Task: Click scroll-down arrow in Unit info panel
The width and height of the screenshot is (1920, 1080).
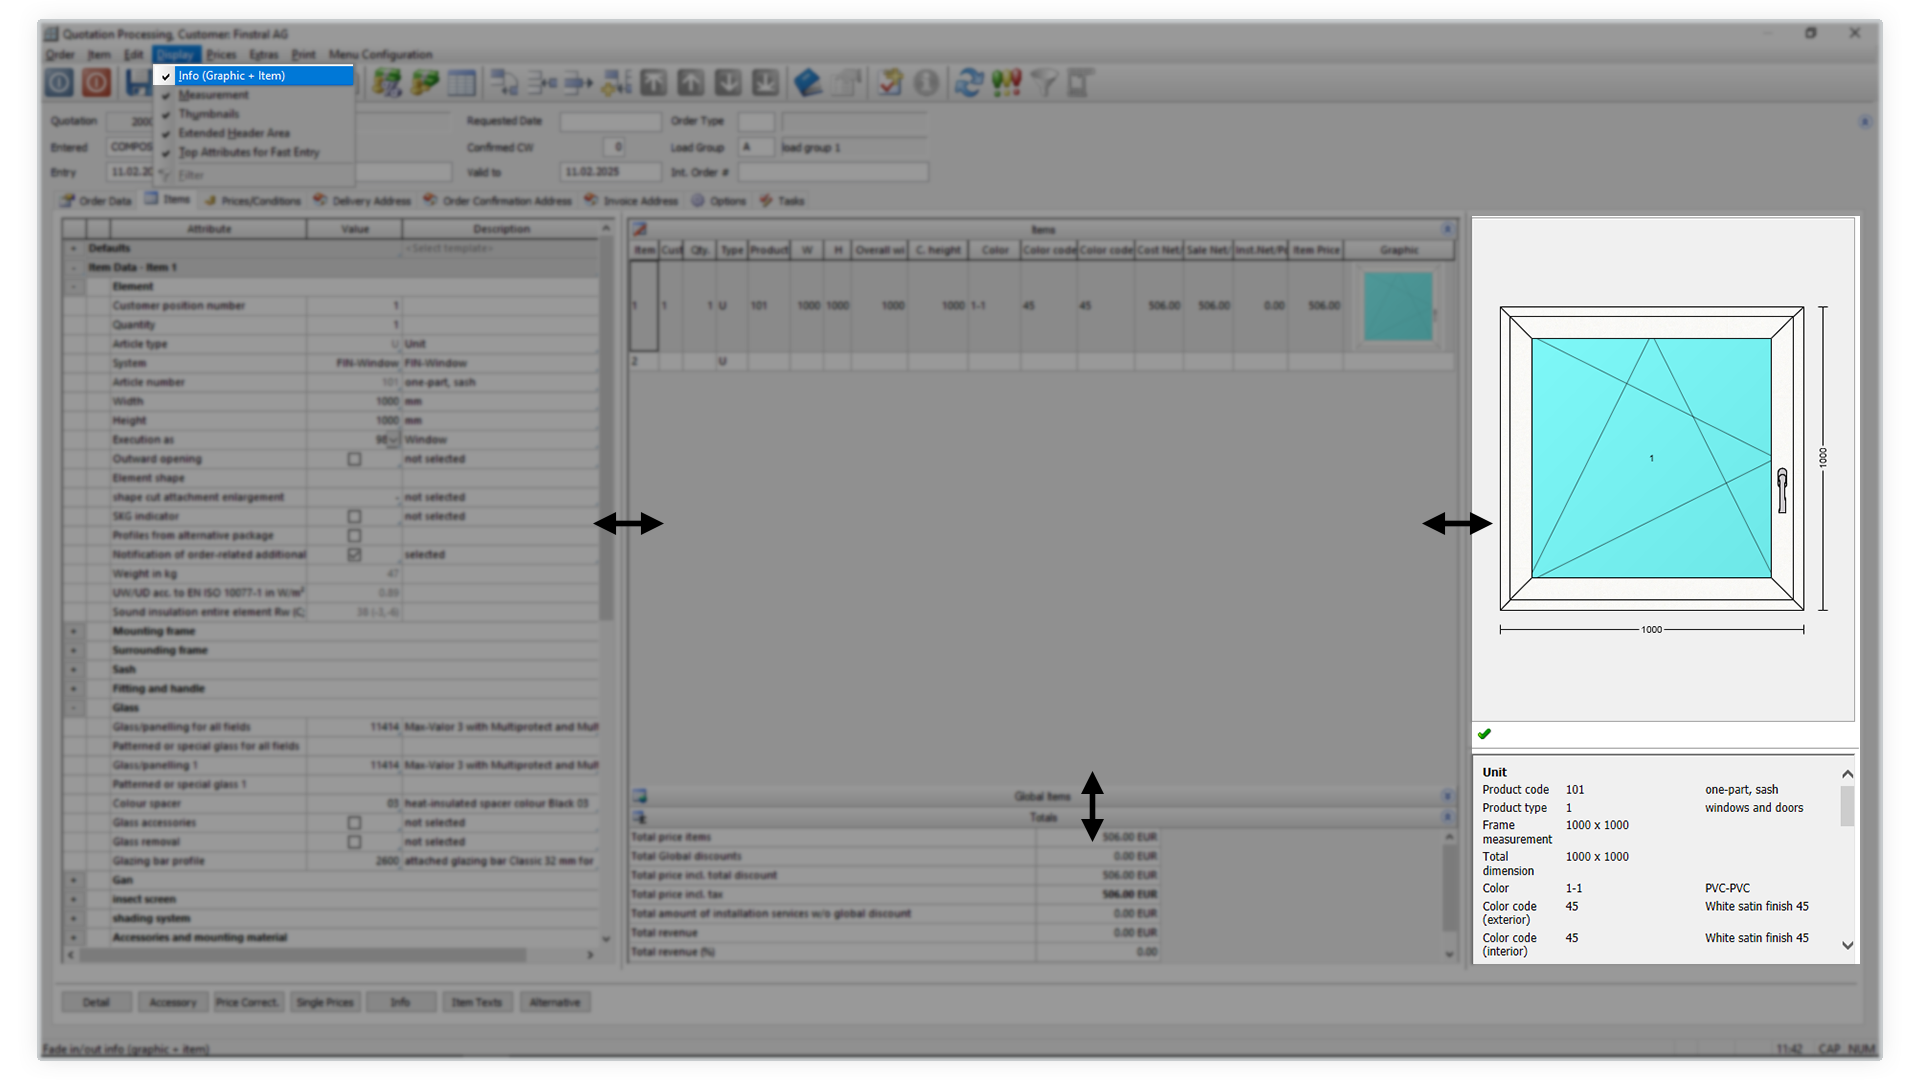Action: tap(1847, 945)
